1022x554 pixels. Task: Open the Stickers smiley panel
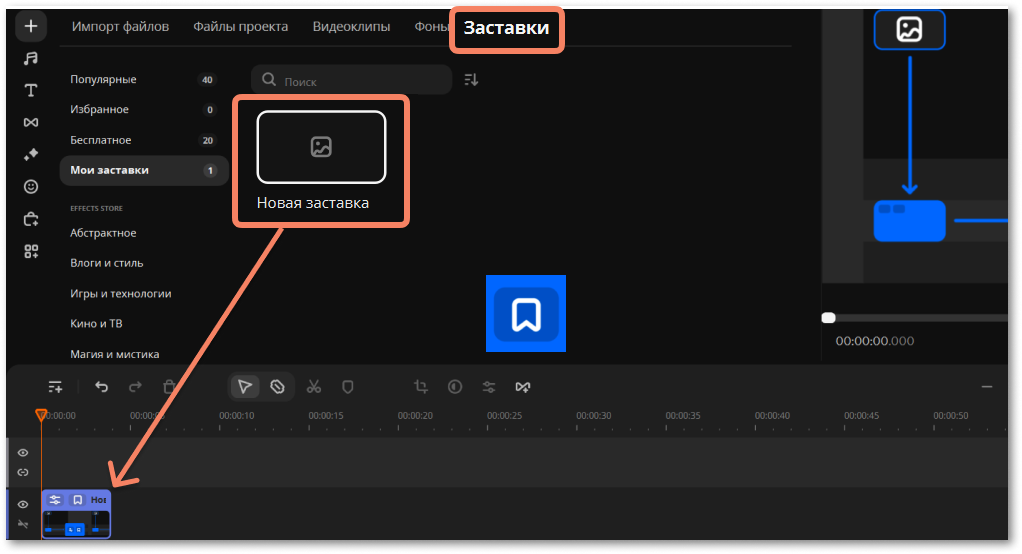[31, 187]
